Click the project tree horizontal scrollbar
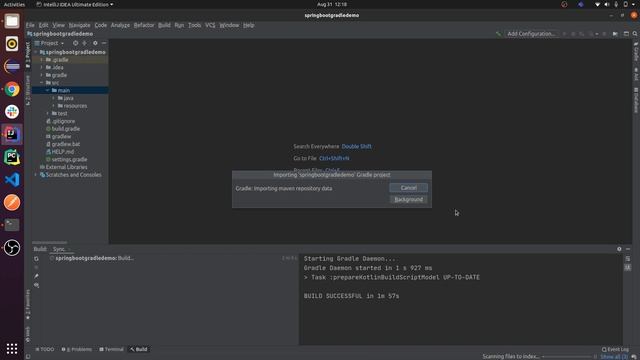 click(x=49, y=242)
